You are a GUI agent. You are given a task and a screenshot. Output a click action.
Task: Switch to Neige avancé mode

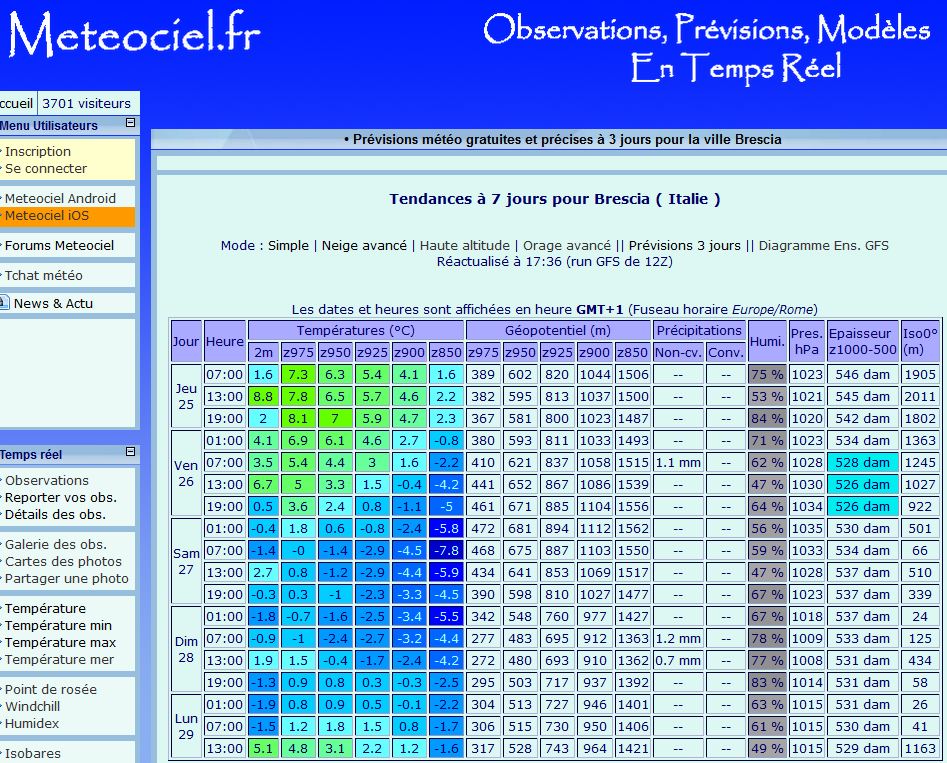[364, 245]
